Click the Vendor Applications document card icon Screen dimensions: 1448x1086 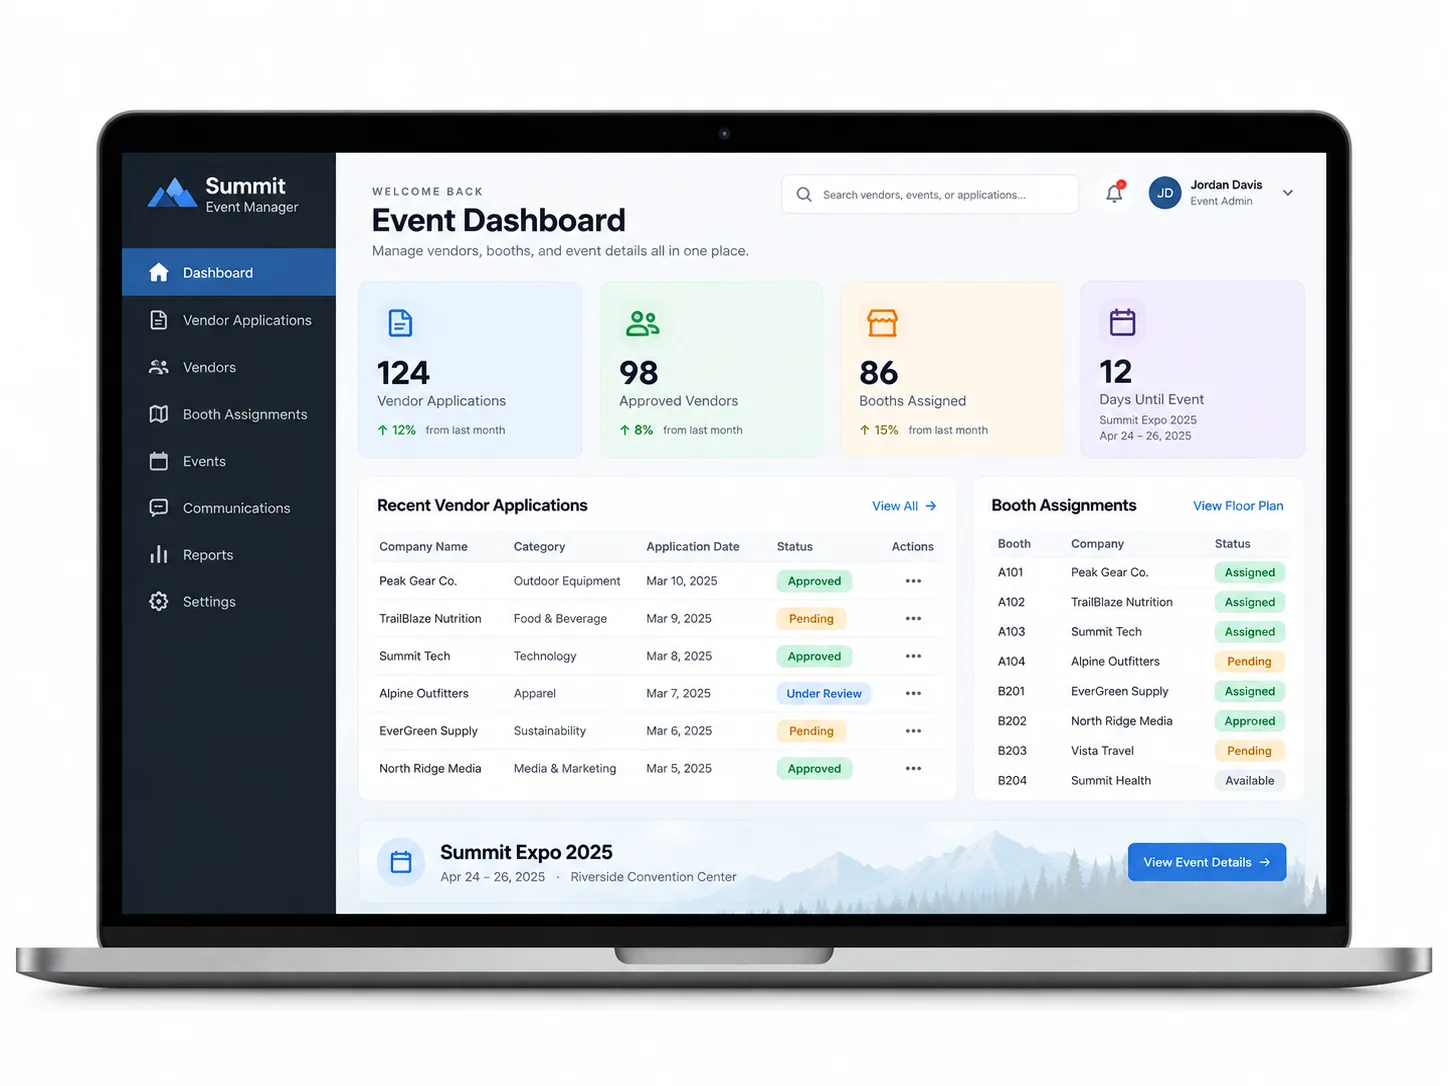click(400, 323)
